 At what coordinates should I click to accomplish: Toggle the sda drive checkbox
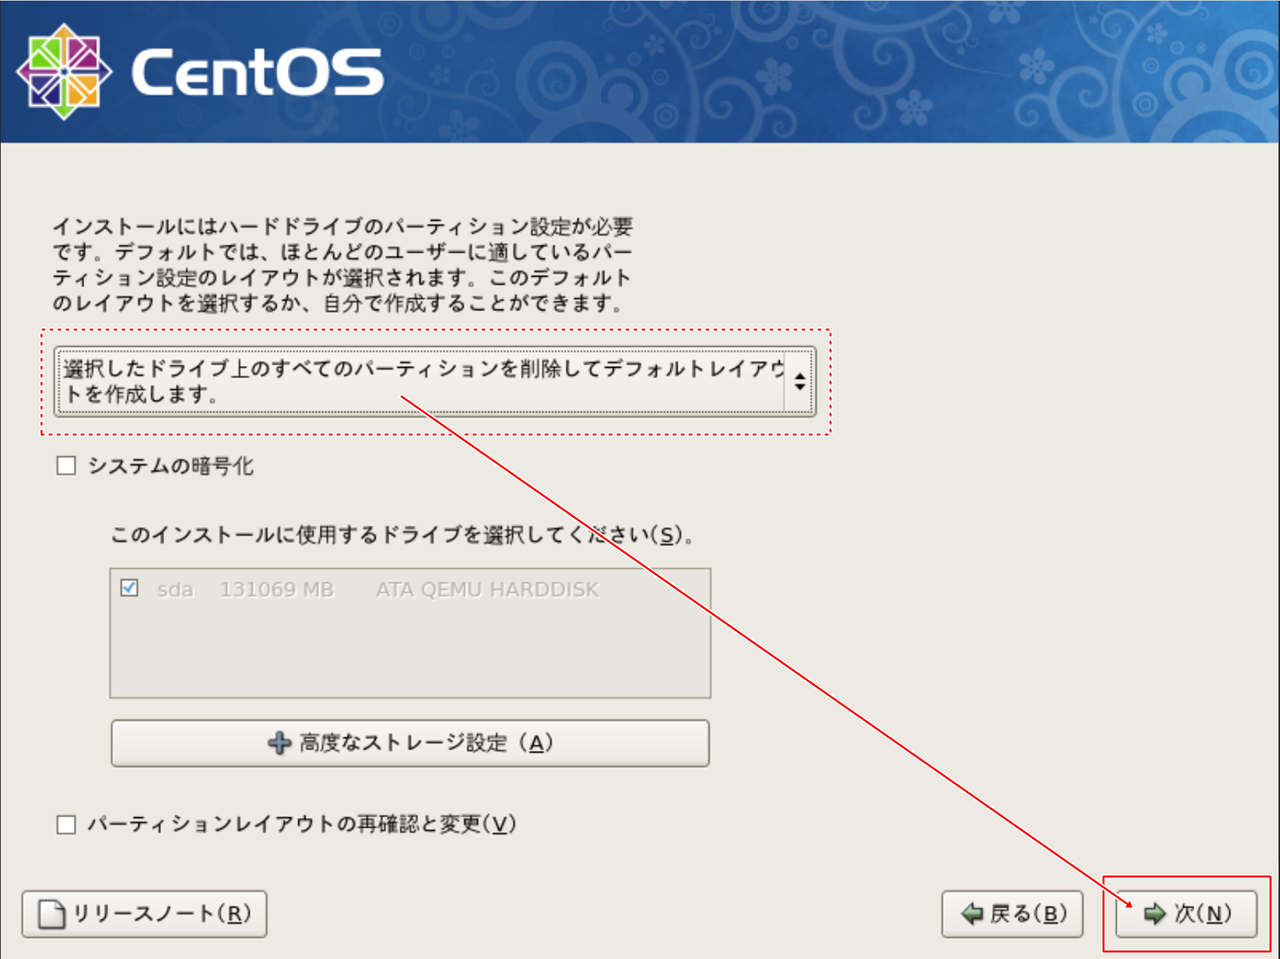tap(129, 588)
